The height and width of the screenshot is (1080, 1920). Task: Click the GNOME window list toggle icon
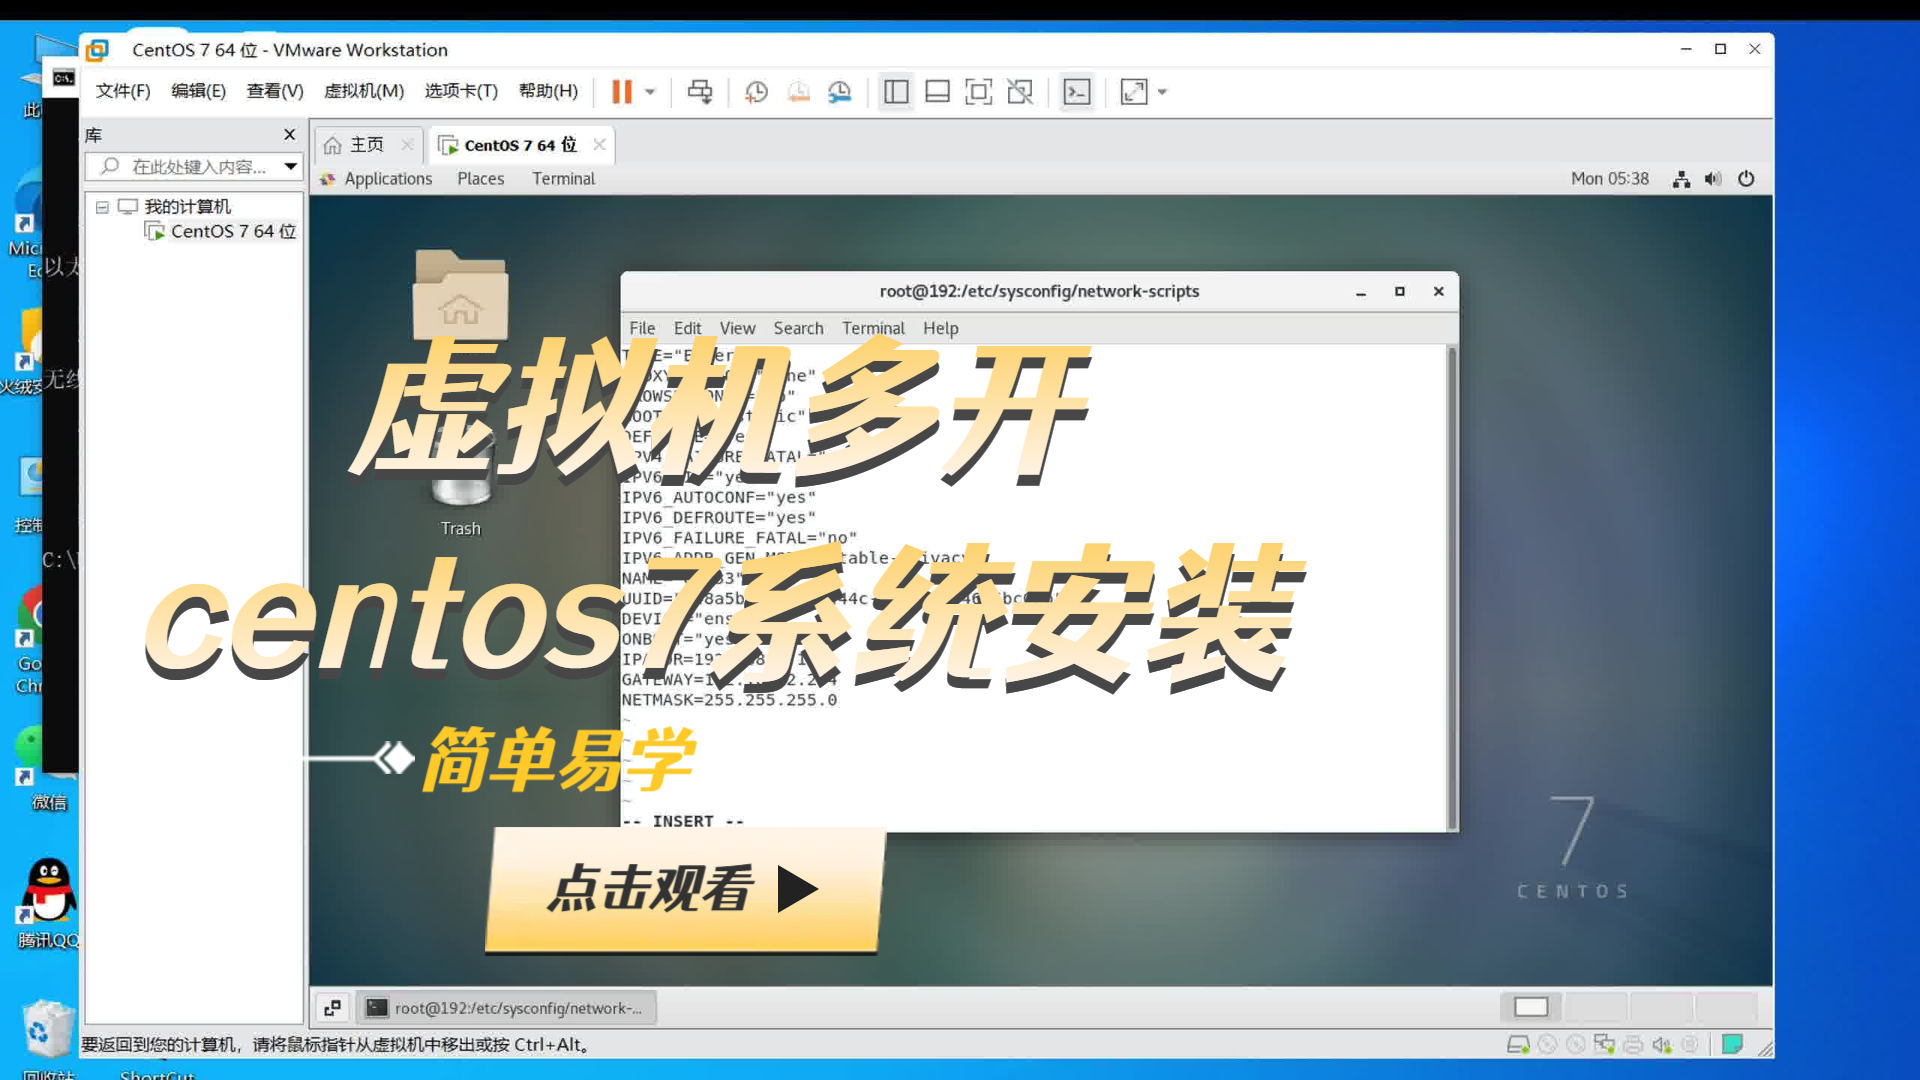point(332,1008)
